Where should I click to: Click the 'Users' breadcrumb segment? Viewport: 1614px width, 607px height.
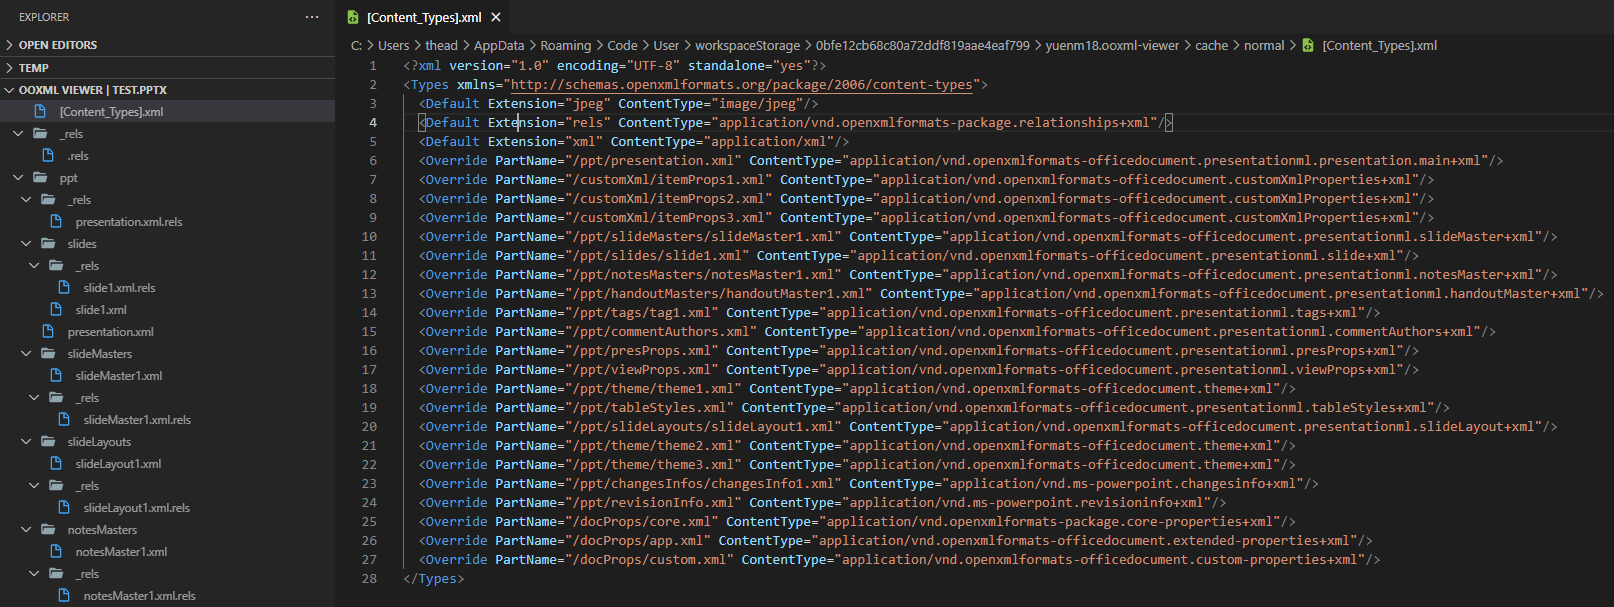[393, 46]
